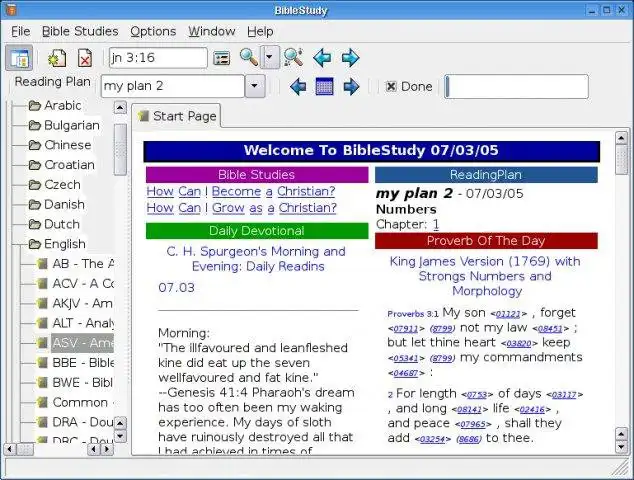Click Strong's number 03820 link
Viewport: 634px width, 480px height.
coord(519,344)
